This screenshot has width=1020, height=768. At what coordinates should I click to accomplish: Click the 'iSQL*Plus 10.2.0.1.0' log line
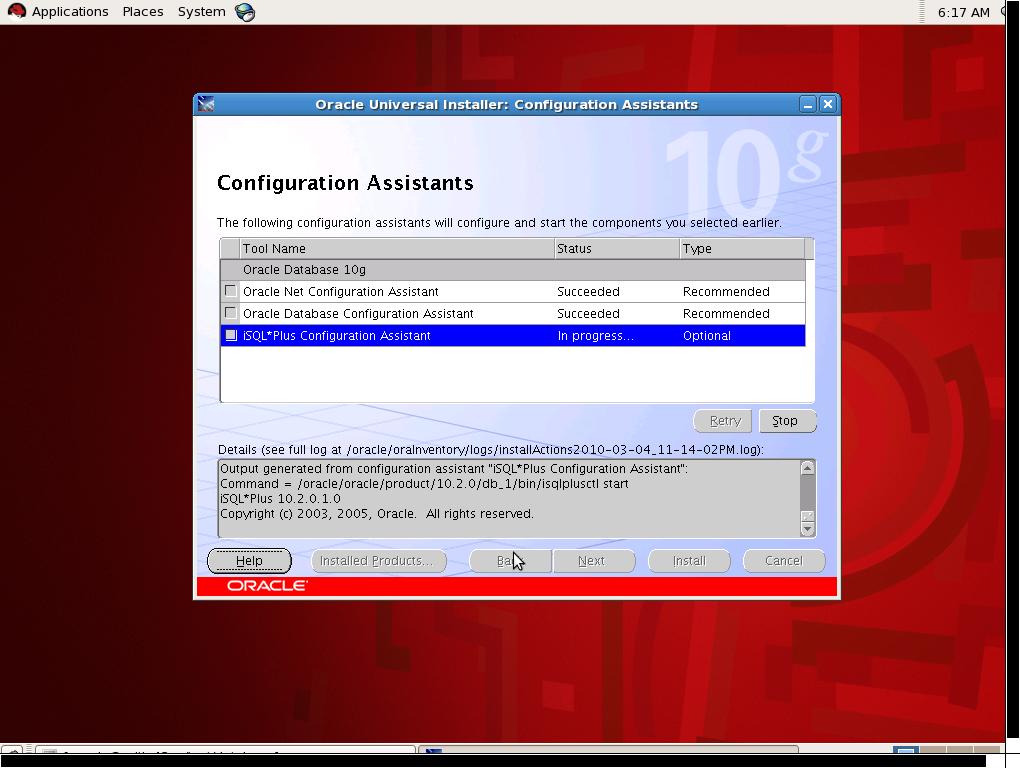(280, 499)
